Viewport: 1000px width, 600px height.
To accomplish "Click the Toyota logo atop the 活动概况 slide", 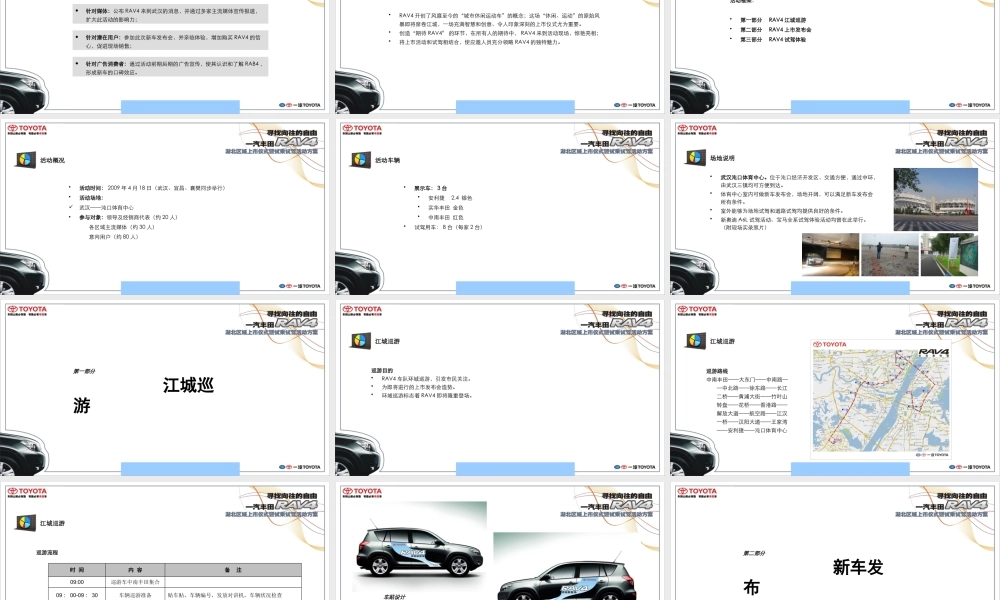I will 27,129.
